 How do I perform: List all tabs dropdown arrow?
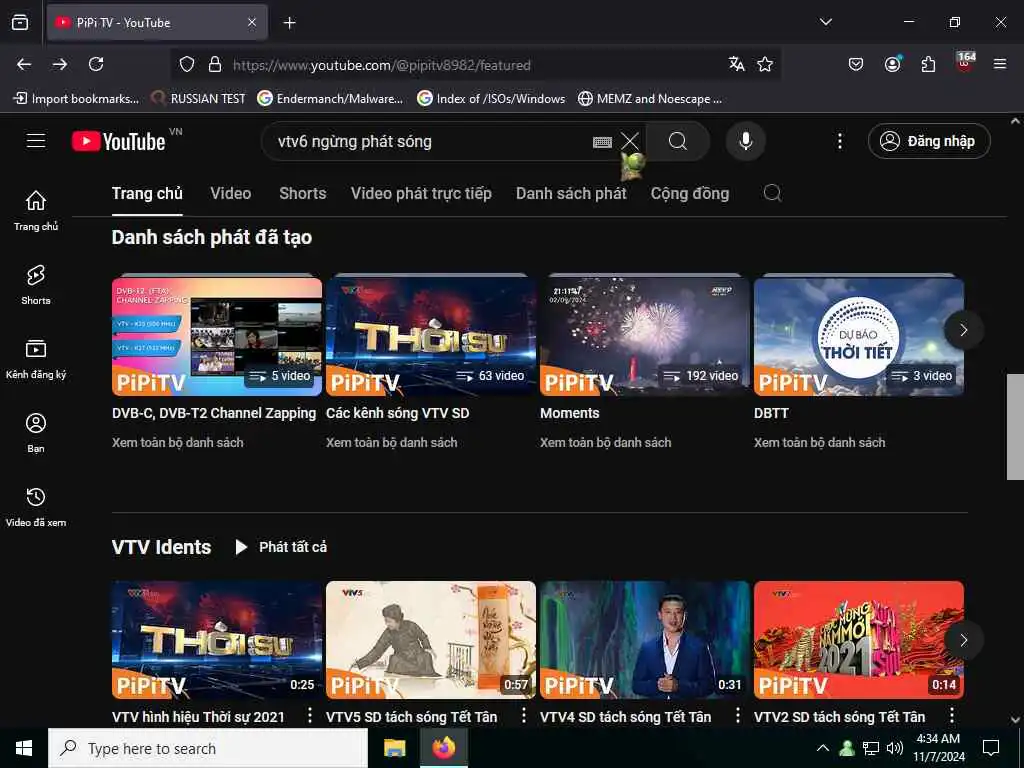(826, 22)
